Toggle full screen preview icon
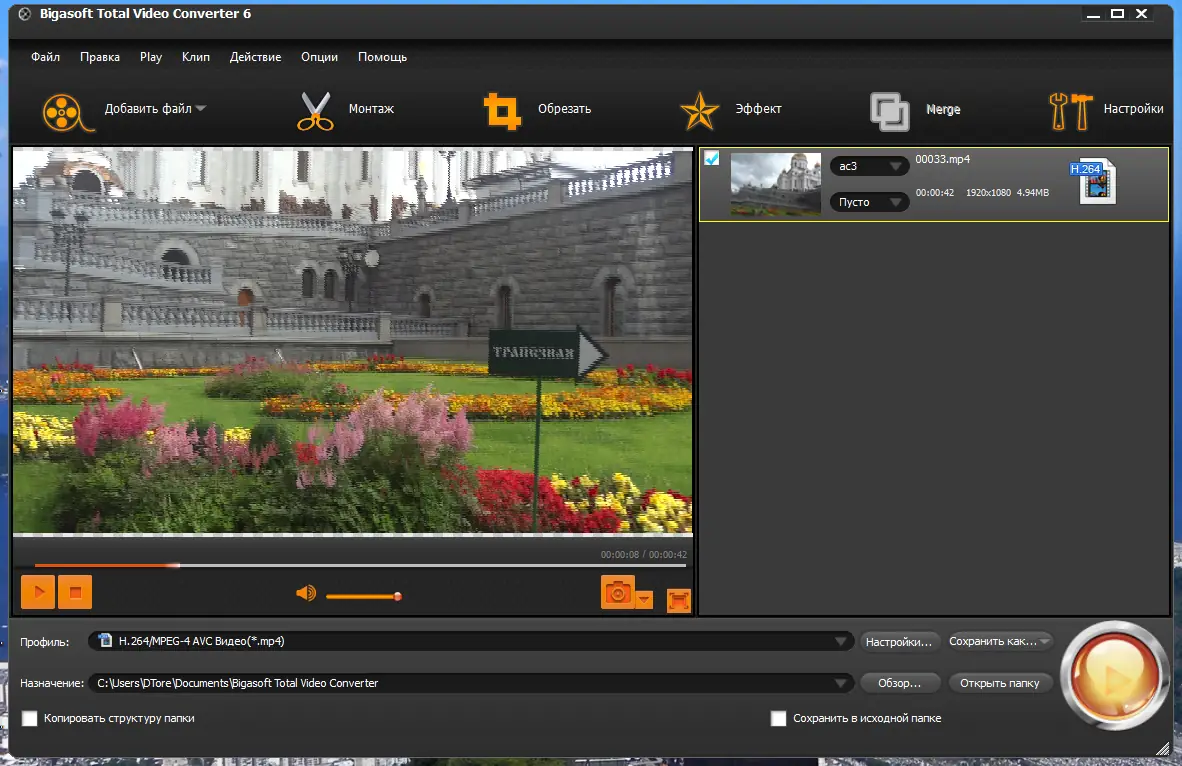The image size is (1182, 766). tap(679, 600)
